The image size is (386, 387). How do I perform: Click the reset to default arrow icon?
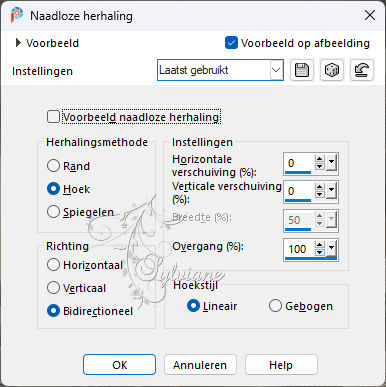click(362, 70)
